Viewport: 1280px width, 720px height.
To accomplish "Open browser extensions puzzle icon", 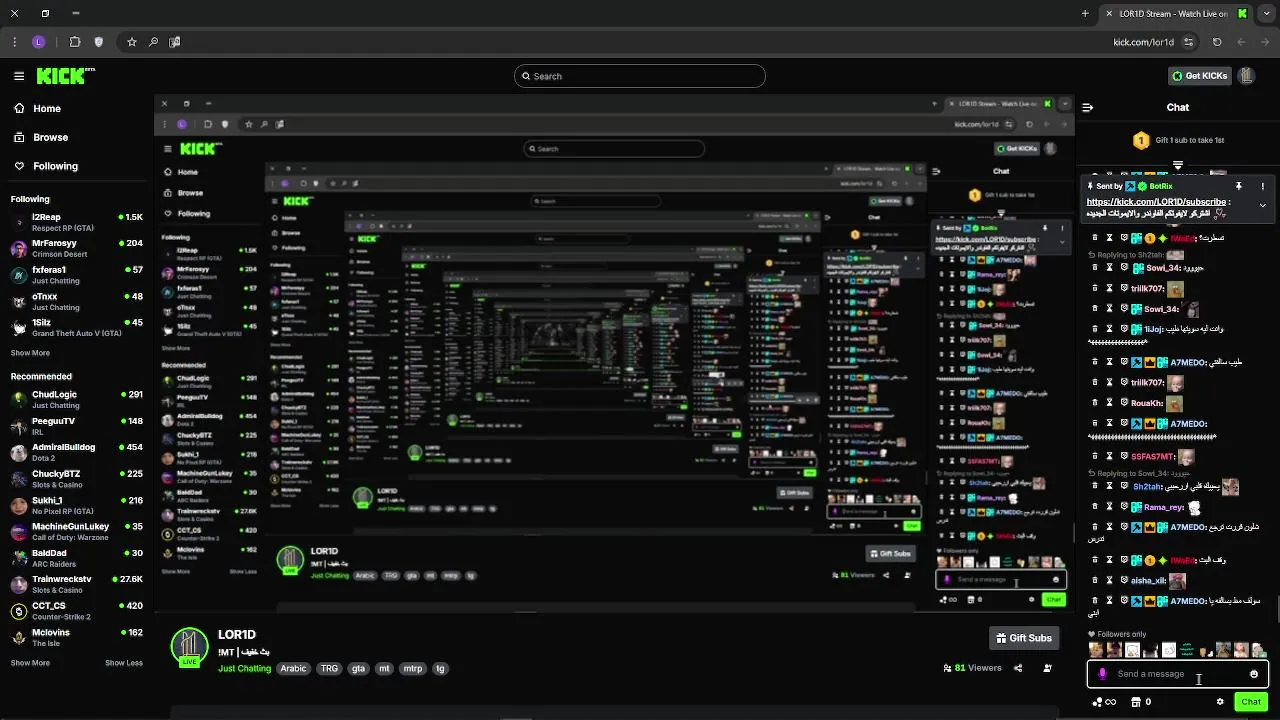I will pos(75,42).
